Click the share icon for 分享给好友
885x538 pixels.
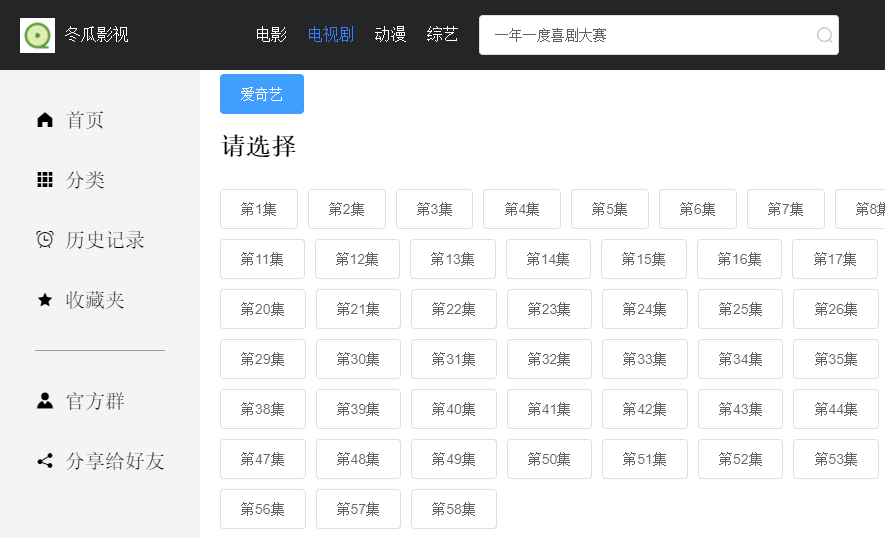coord(45,461)
